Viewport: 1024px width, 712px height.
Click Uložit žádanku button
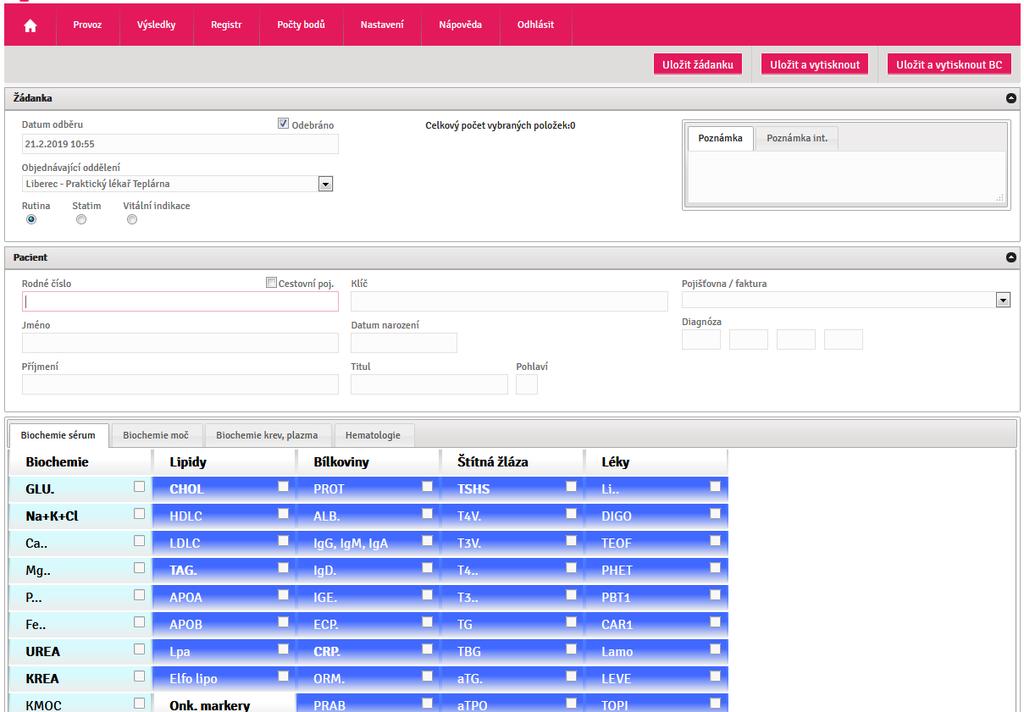697,65
